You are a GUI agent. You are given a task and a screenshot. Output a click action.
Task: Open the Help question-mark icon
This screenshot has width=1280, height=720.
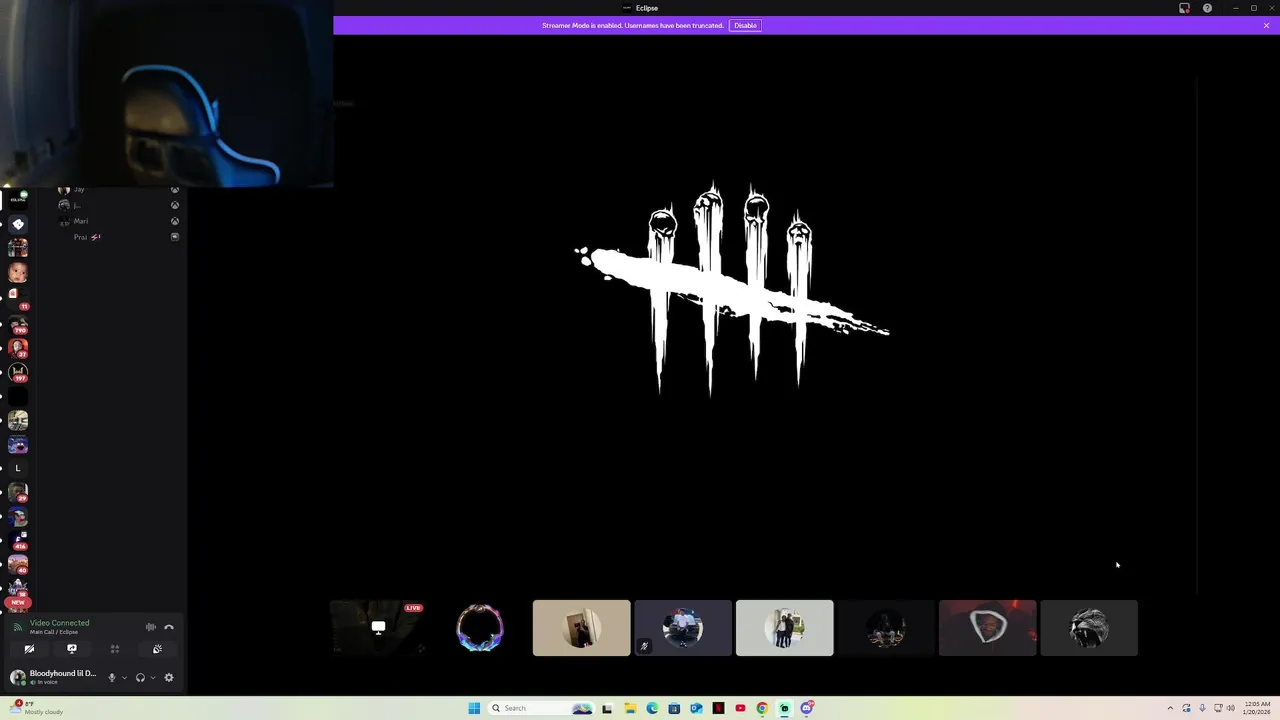[1207, 8]
